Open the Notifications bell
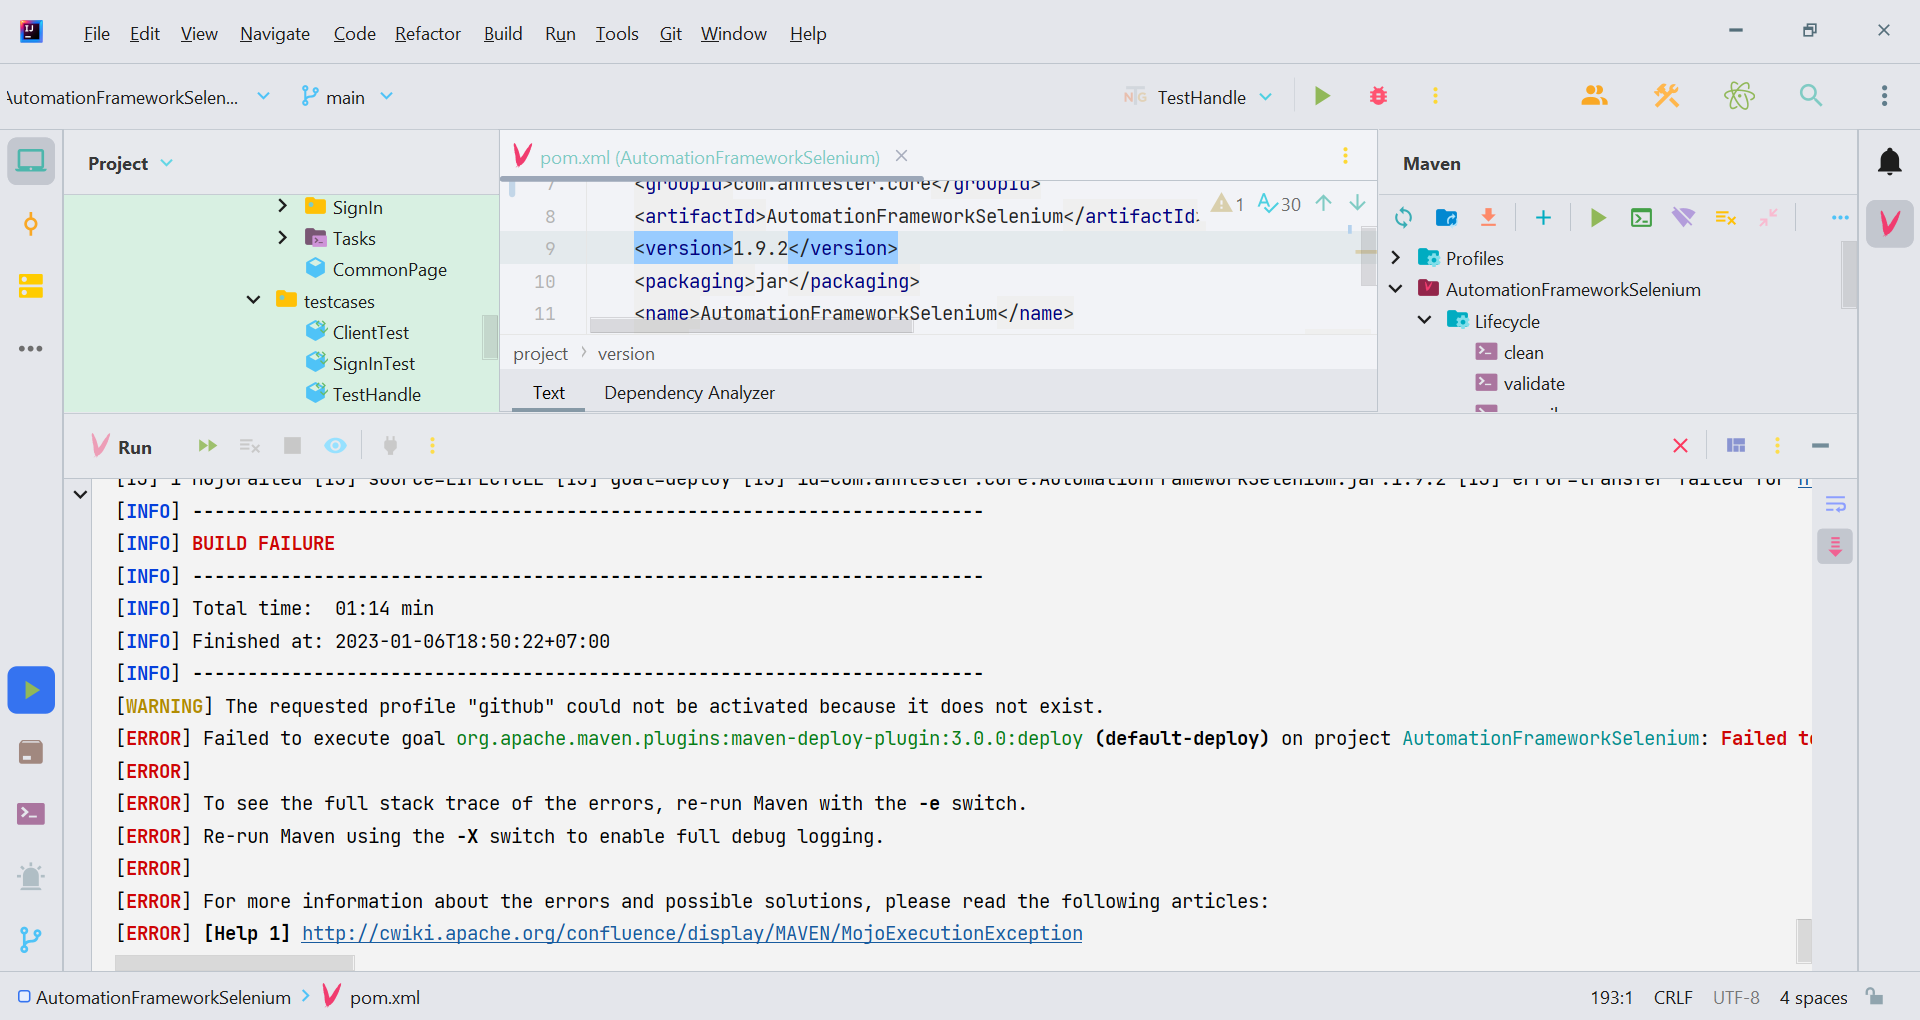 (x=1889, y=162)
